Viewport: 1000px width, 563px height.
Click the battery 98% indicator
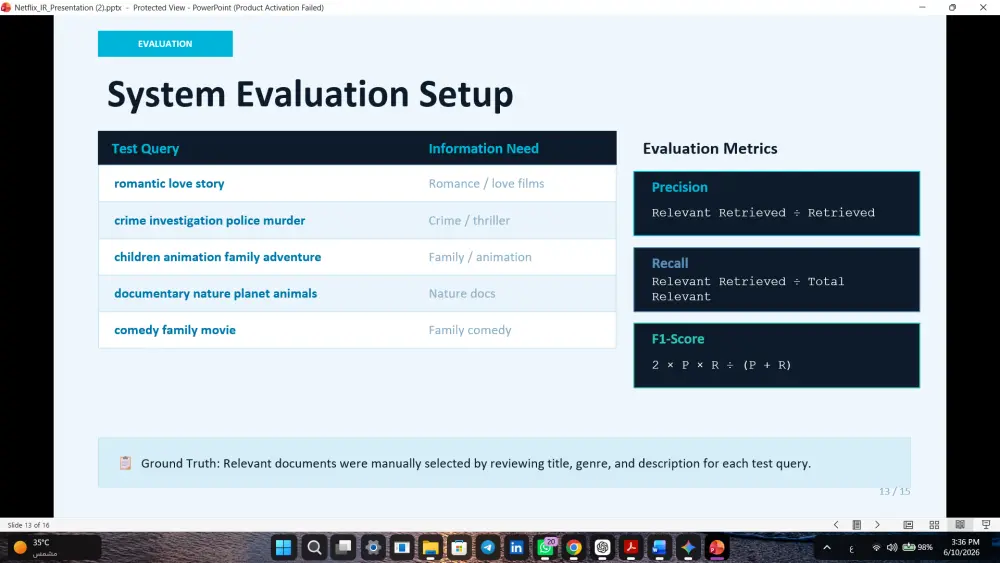[x=917, y=548]
